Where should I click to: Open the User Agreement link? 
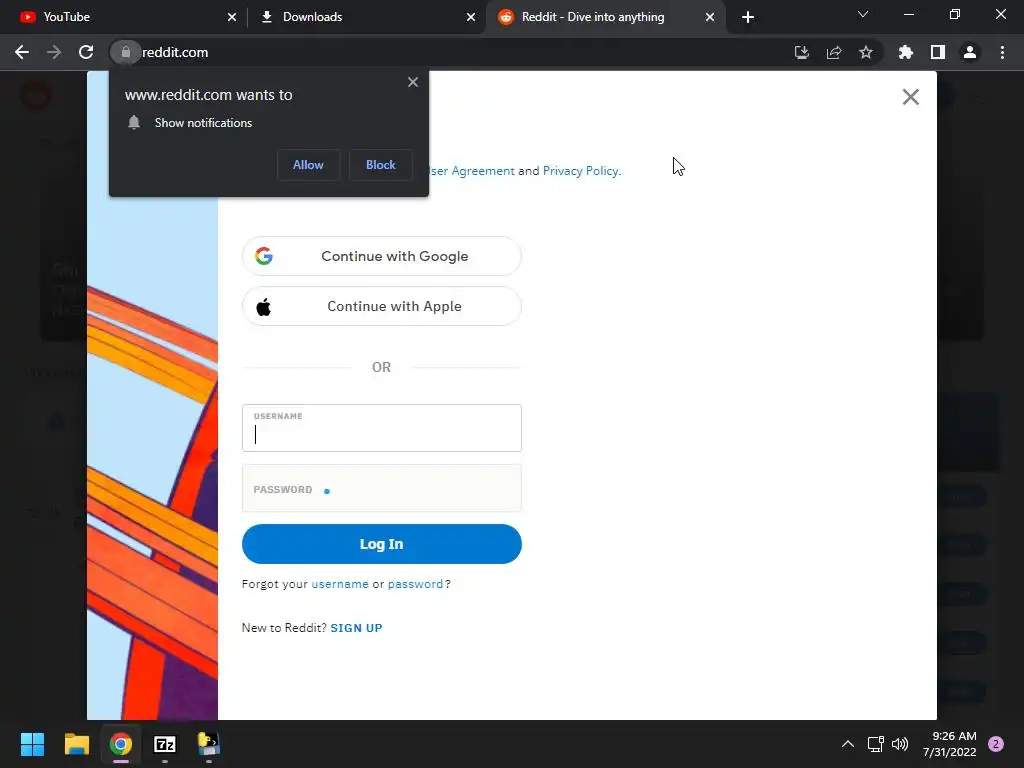click(472, 171)
